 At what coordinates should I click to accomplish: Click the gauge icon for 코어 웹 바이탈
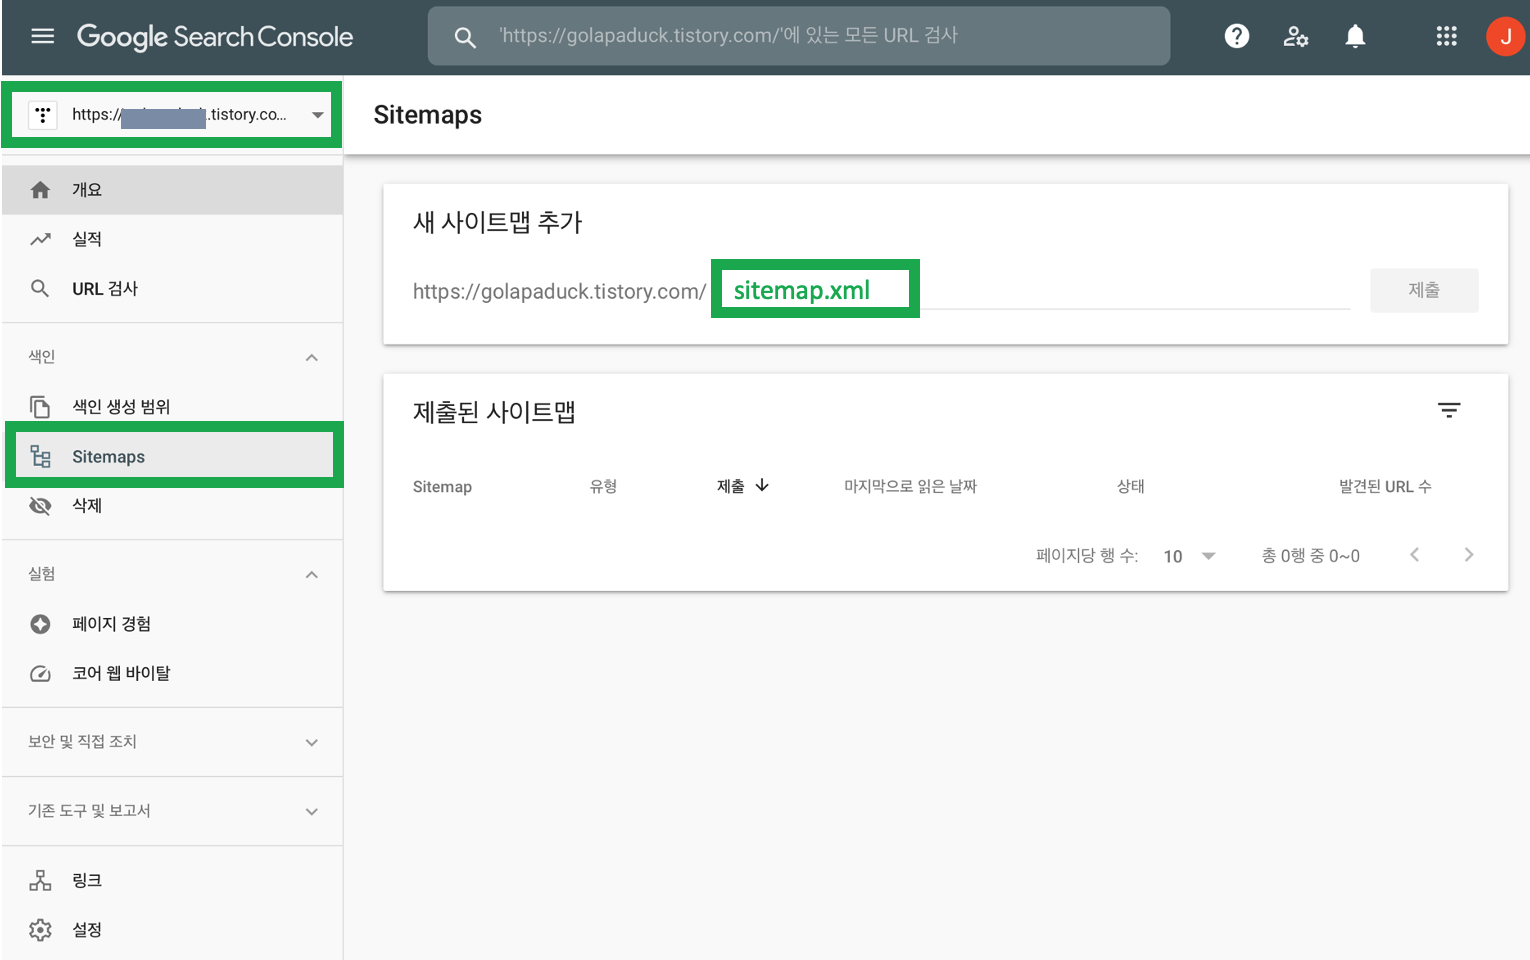[x=40, y=674]
